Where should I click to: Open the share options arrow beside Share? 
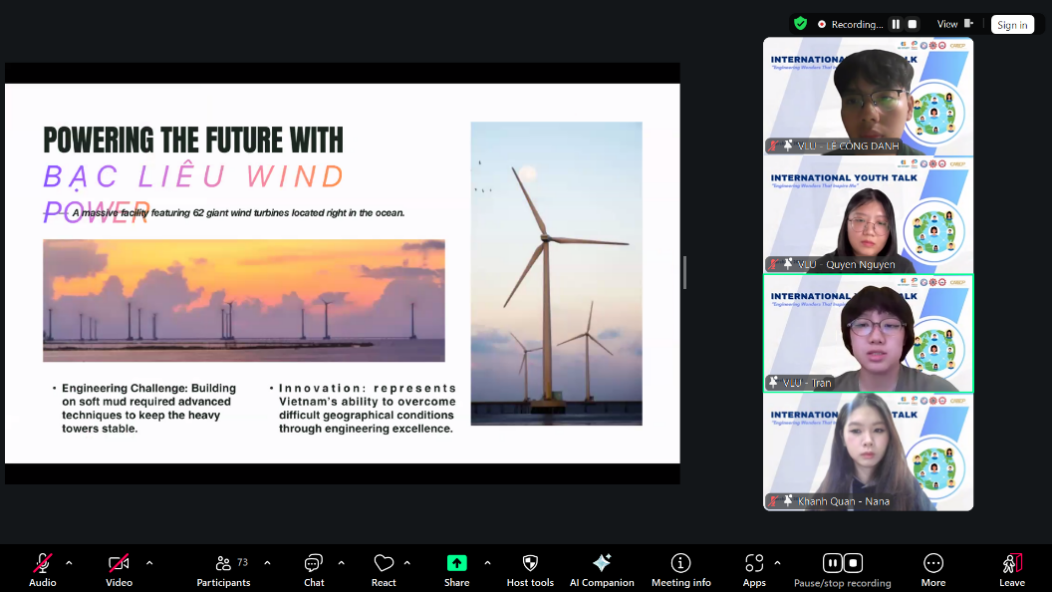(x=487, y=563)
